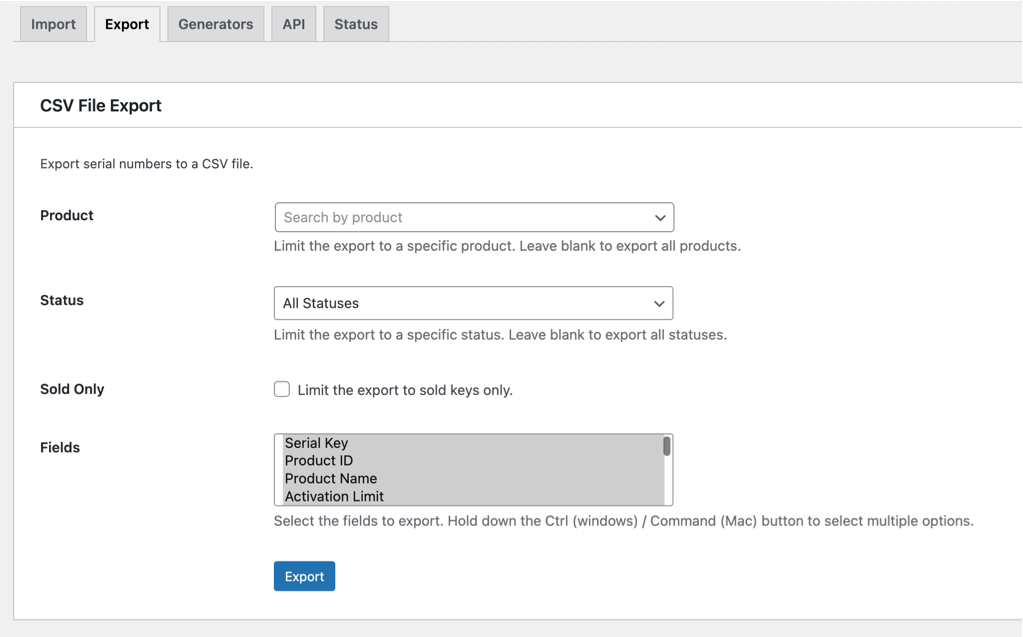Image resolution: width=1023 pixels, height=637 pixels.
Task: Open the Status tab
Action: pos(356,24)
